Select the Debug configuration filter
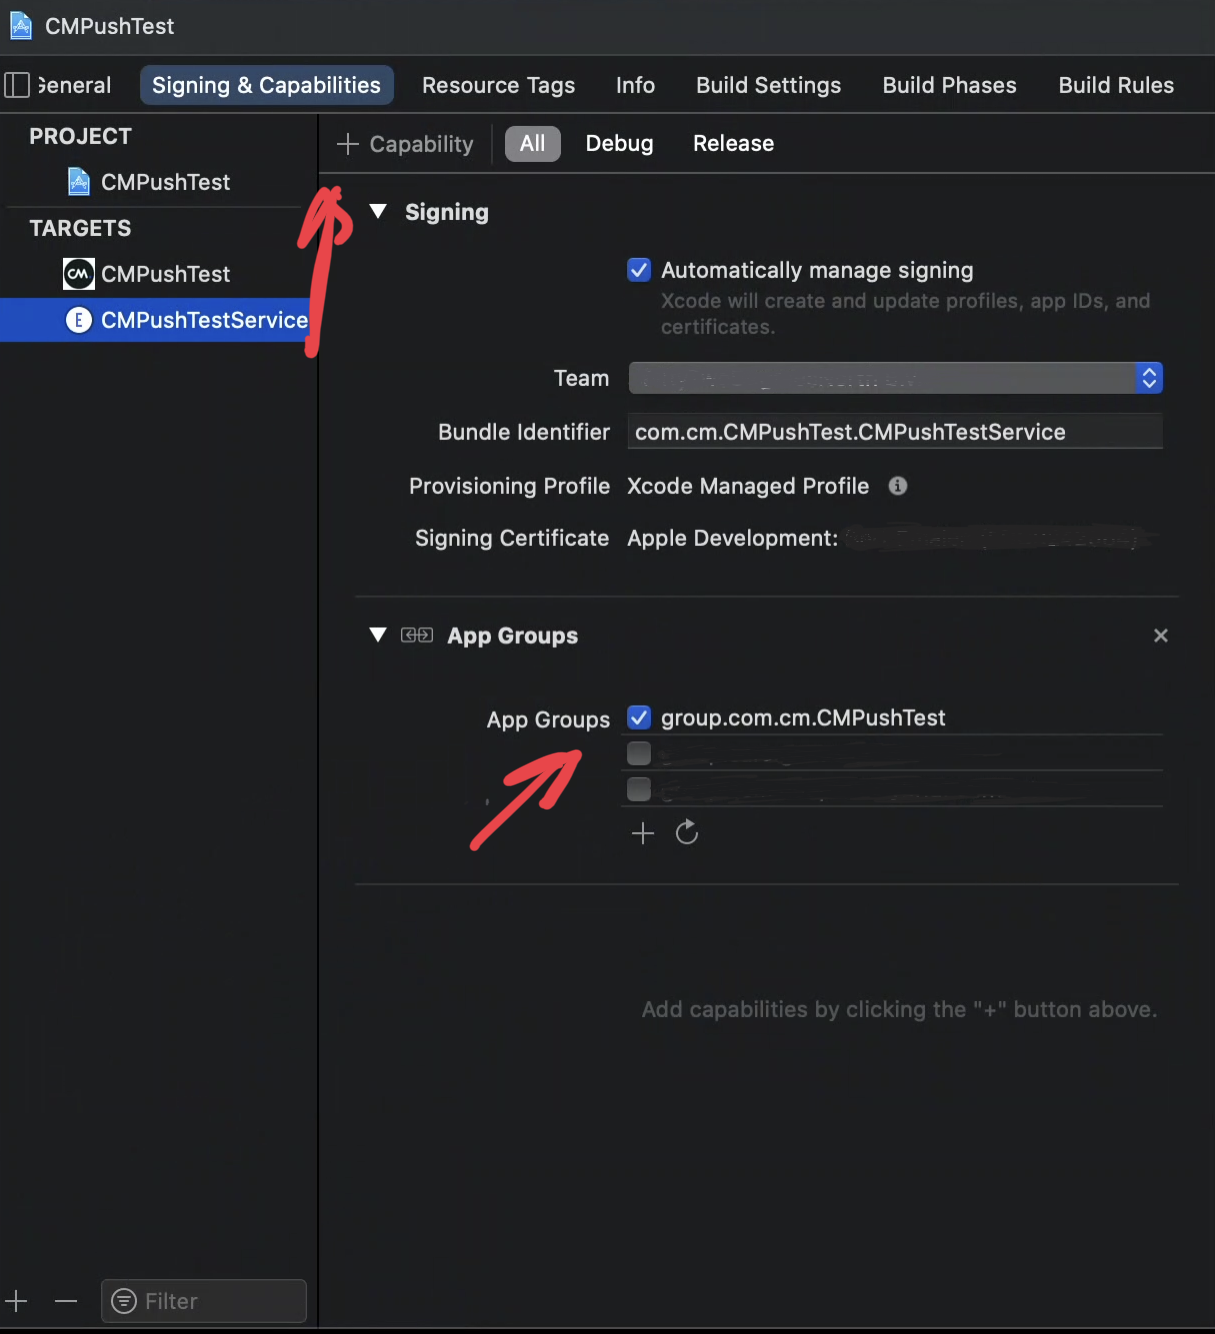The height and width of the screenshot is (1334, 1215). tap(619, 143)
